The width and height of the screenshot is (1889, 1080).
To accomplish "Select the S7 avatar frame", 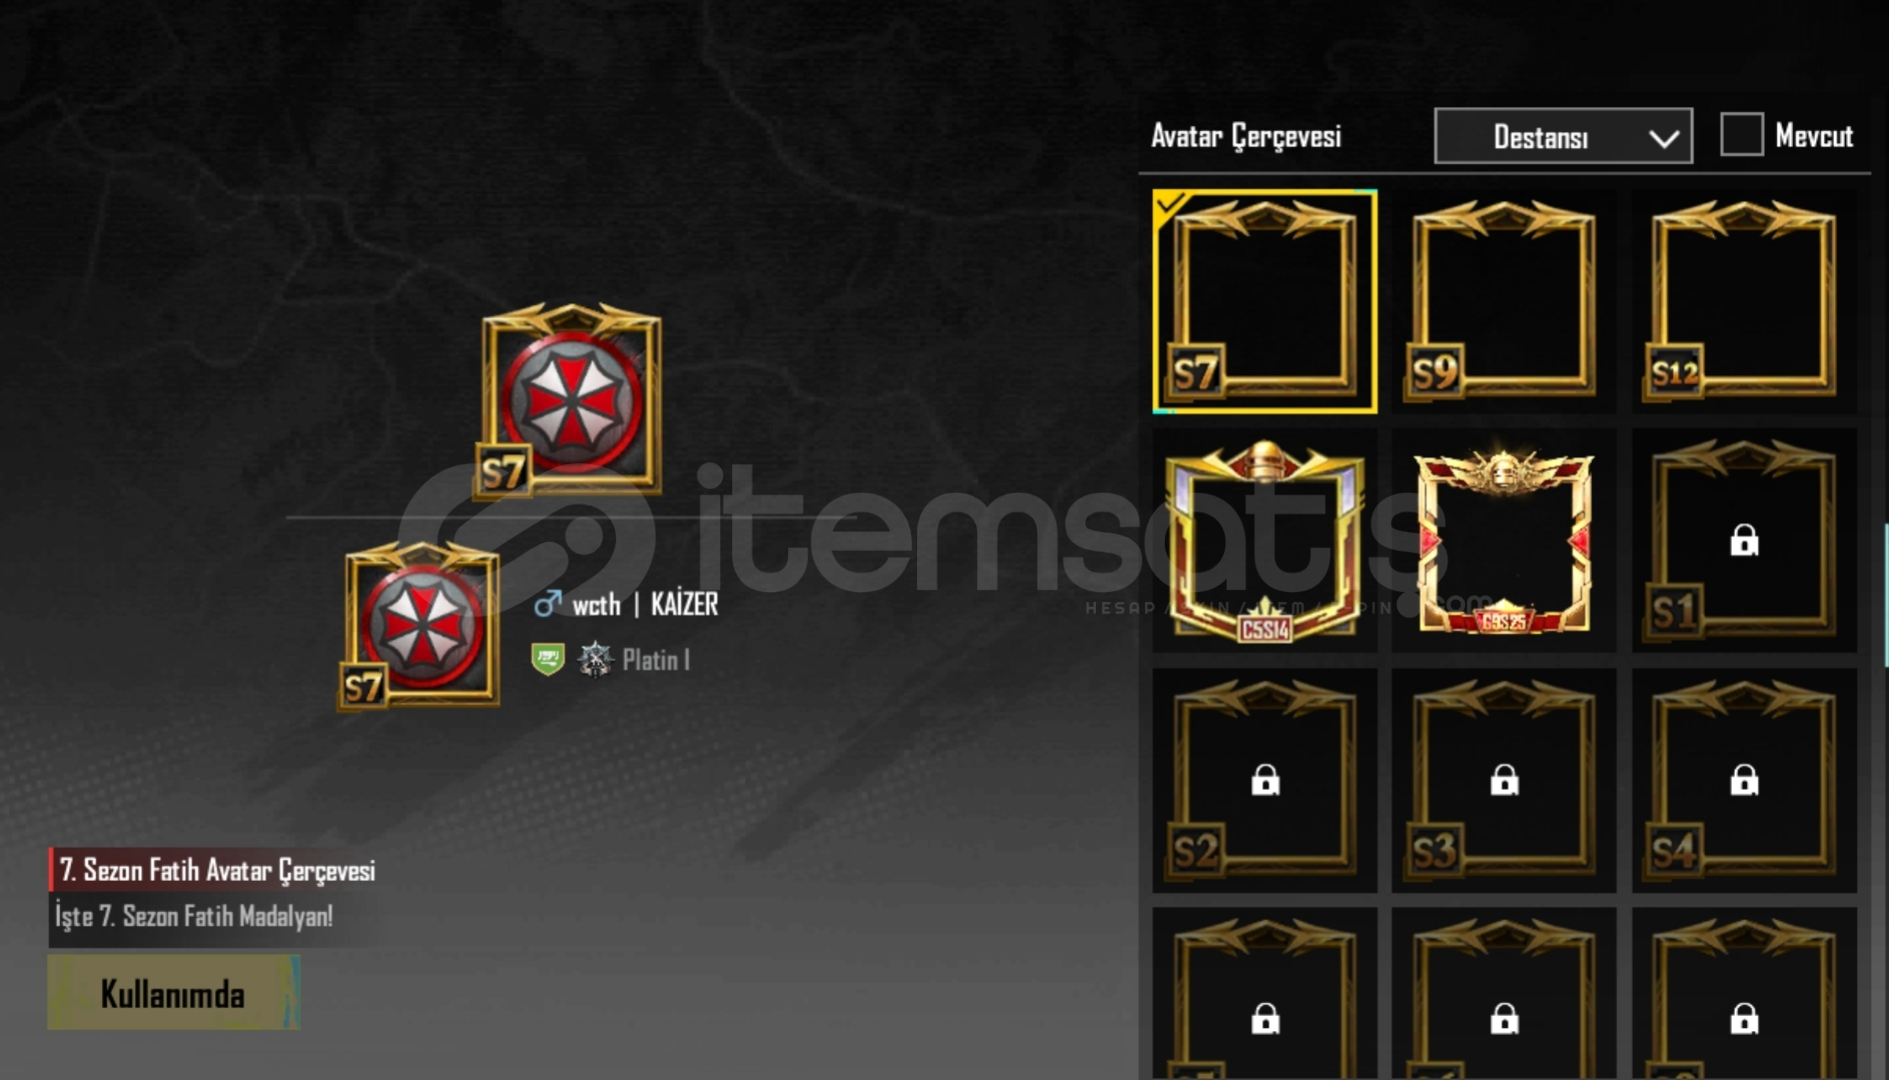I will (x=1264, y=301).
